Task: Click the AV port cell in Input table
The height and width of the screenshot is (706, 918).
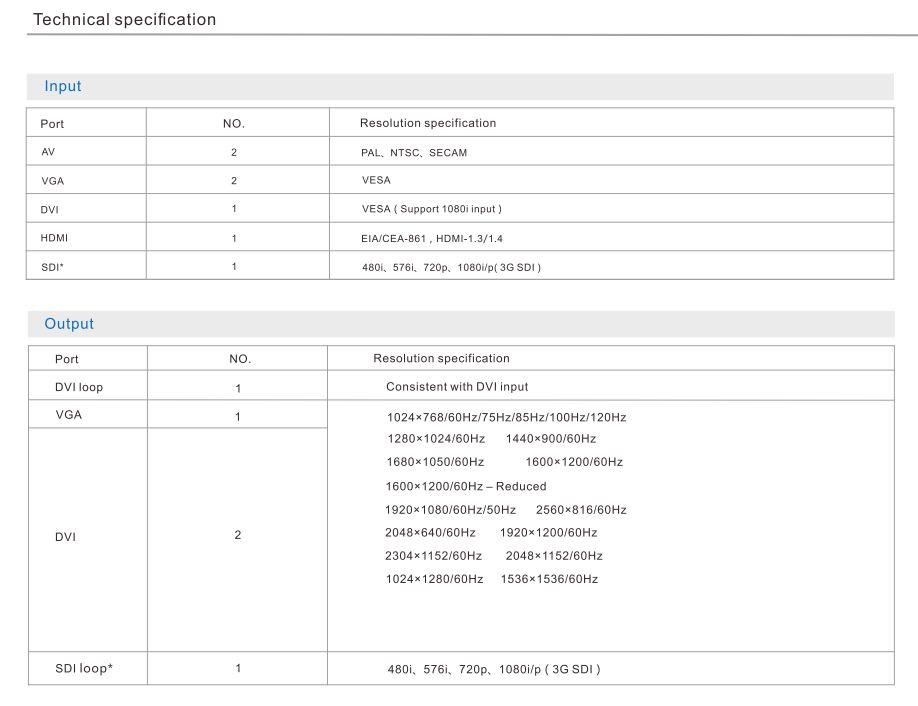Action: click(x=48, y=152)
